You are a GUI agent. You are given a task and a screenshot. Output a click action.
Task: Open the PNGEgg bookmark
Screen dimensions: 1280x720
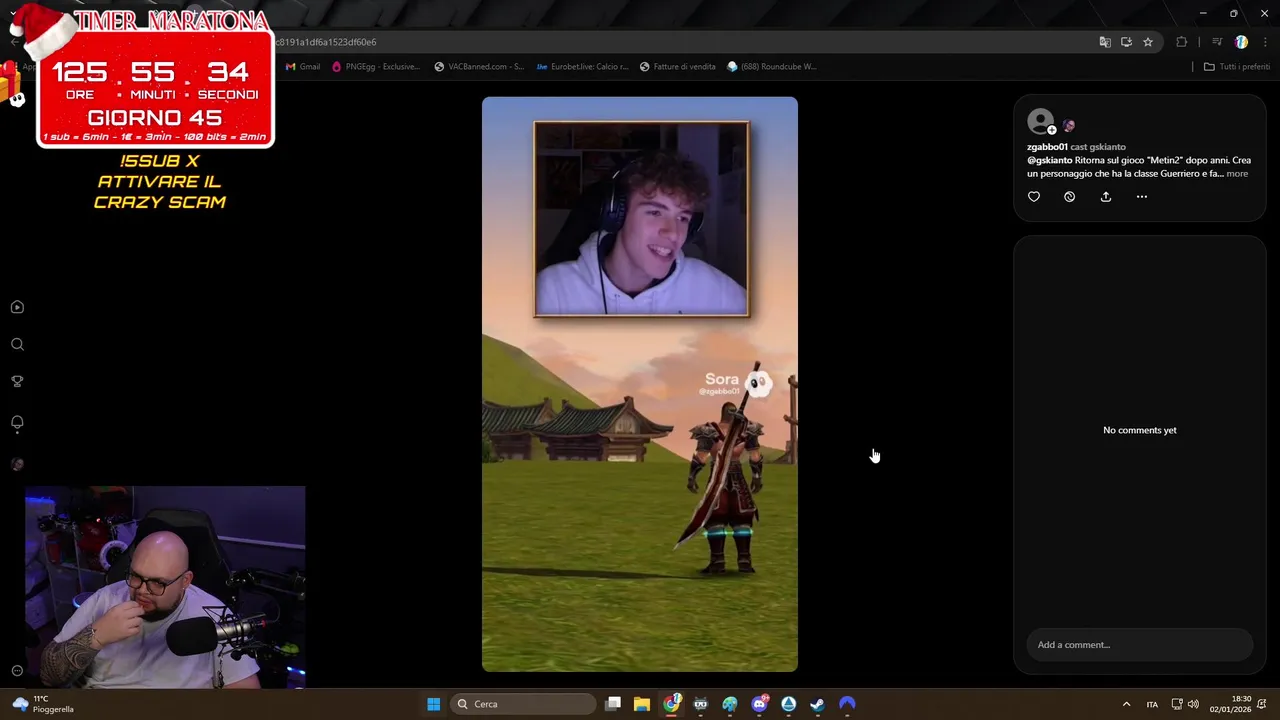click(x=375, y=67)
